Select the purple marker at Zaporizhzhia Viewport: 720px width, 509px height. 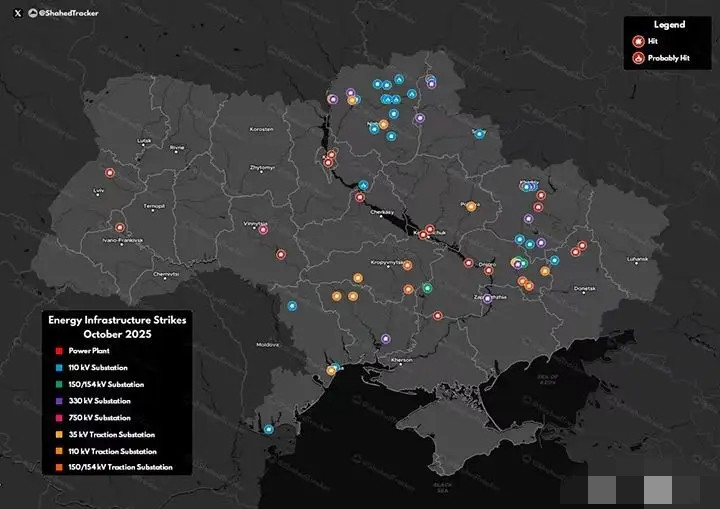click(x=487, y=299)
